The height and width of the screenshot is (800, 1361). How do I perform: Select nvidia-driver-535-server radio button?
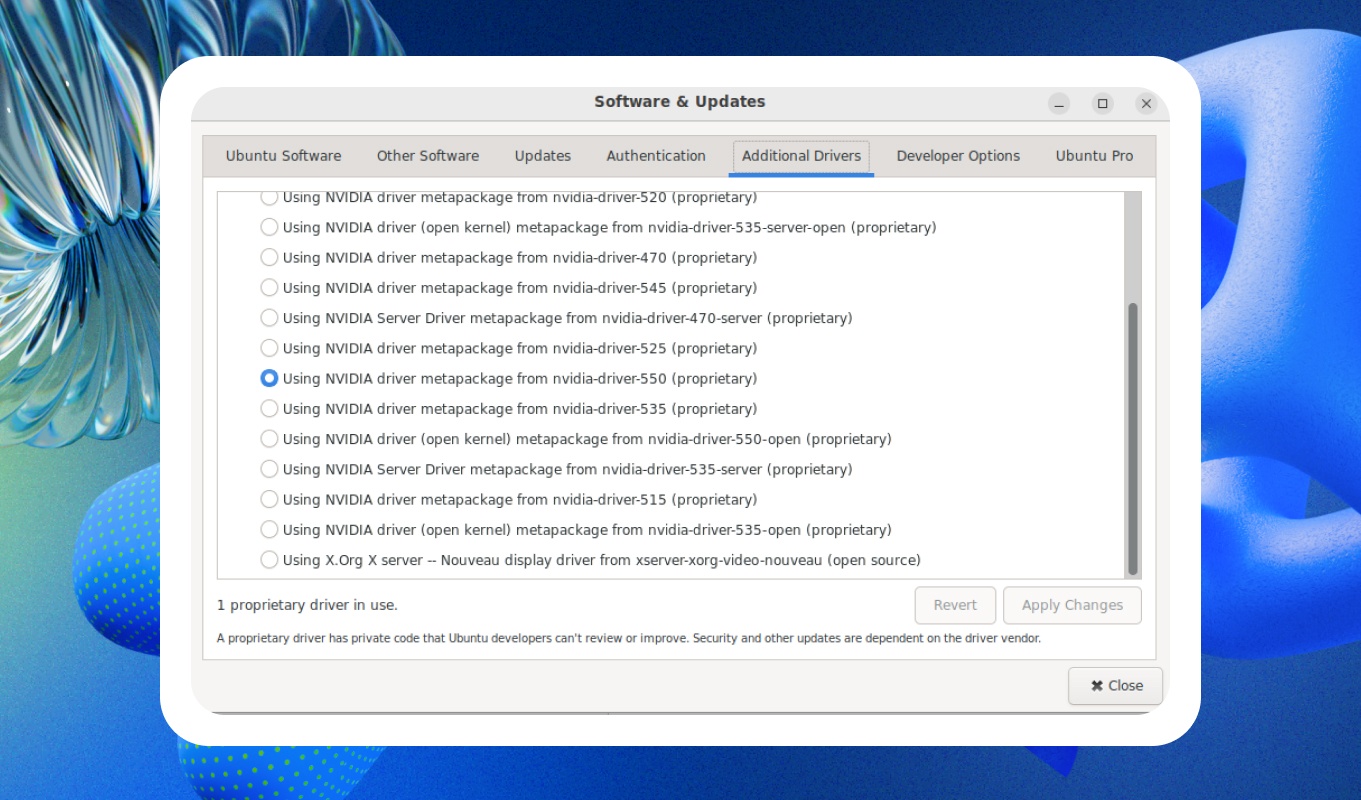pyautogui.click(x=269, y=469)
